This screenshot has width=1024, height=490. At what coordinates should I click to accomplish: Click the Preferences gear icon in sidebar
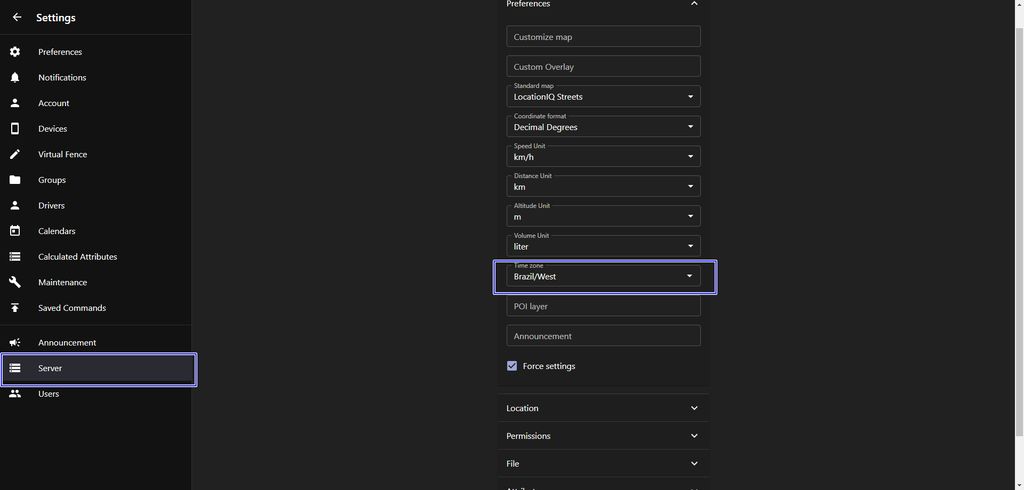click(15, 52)
